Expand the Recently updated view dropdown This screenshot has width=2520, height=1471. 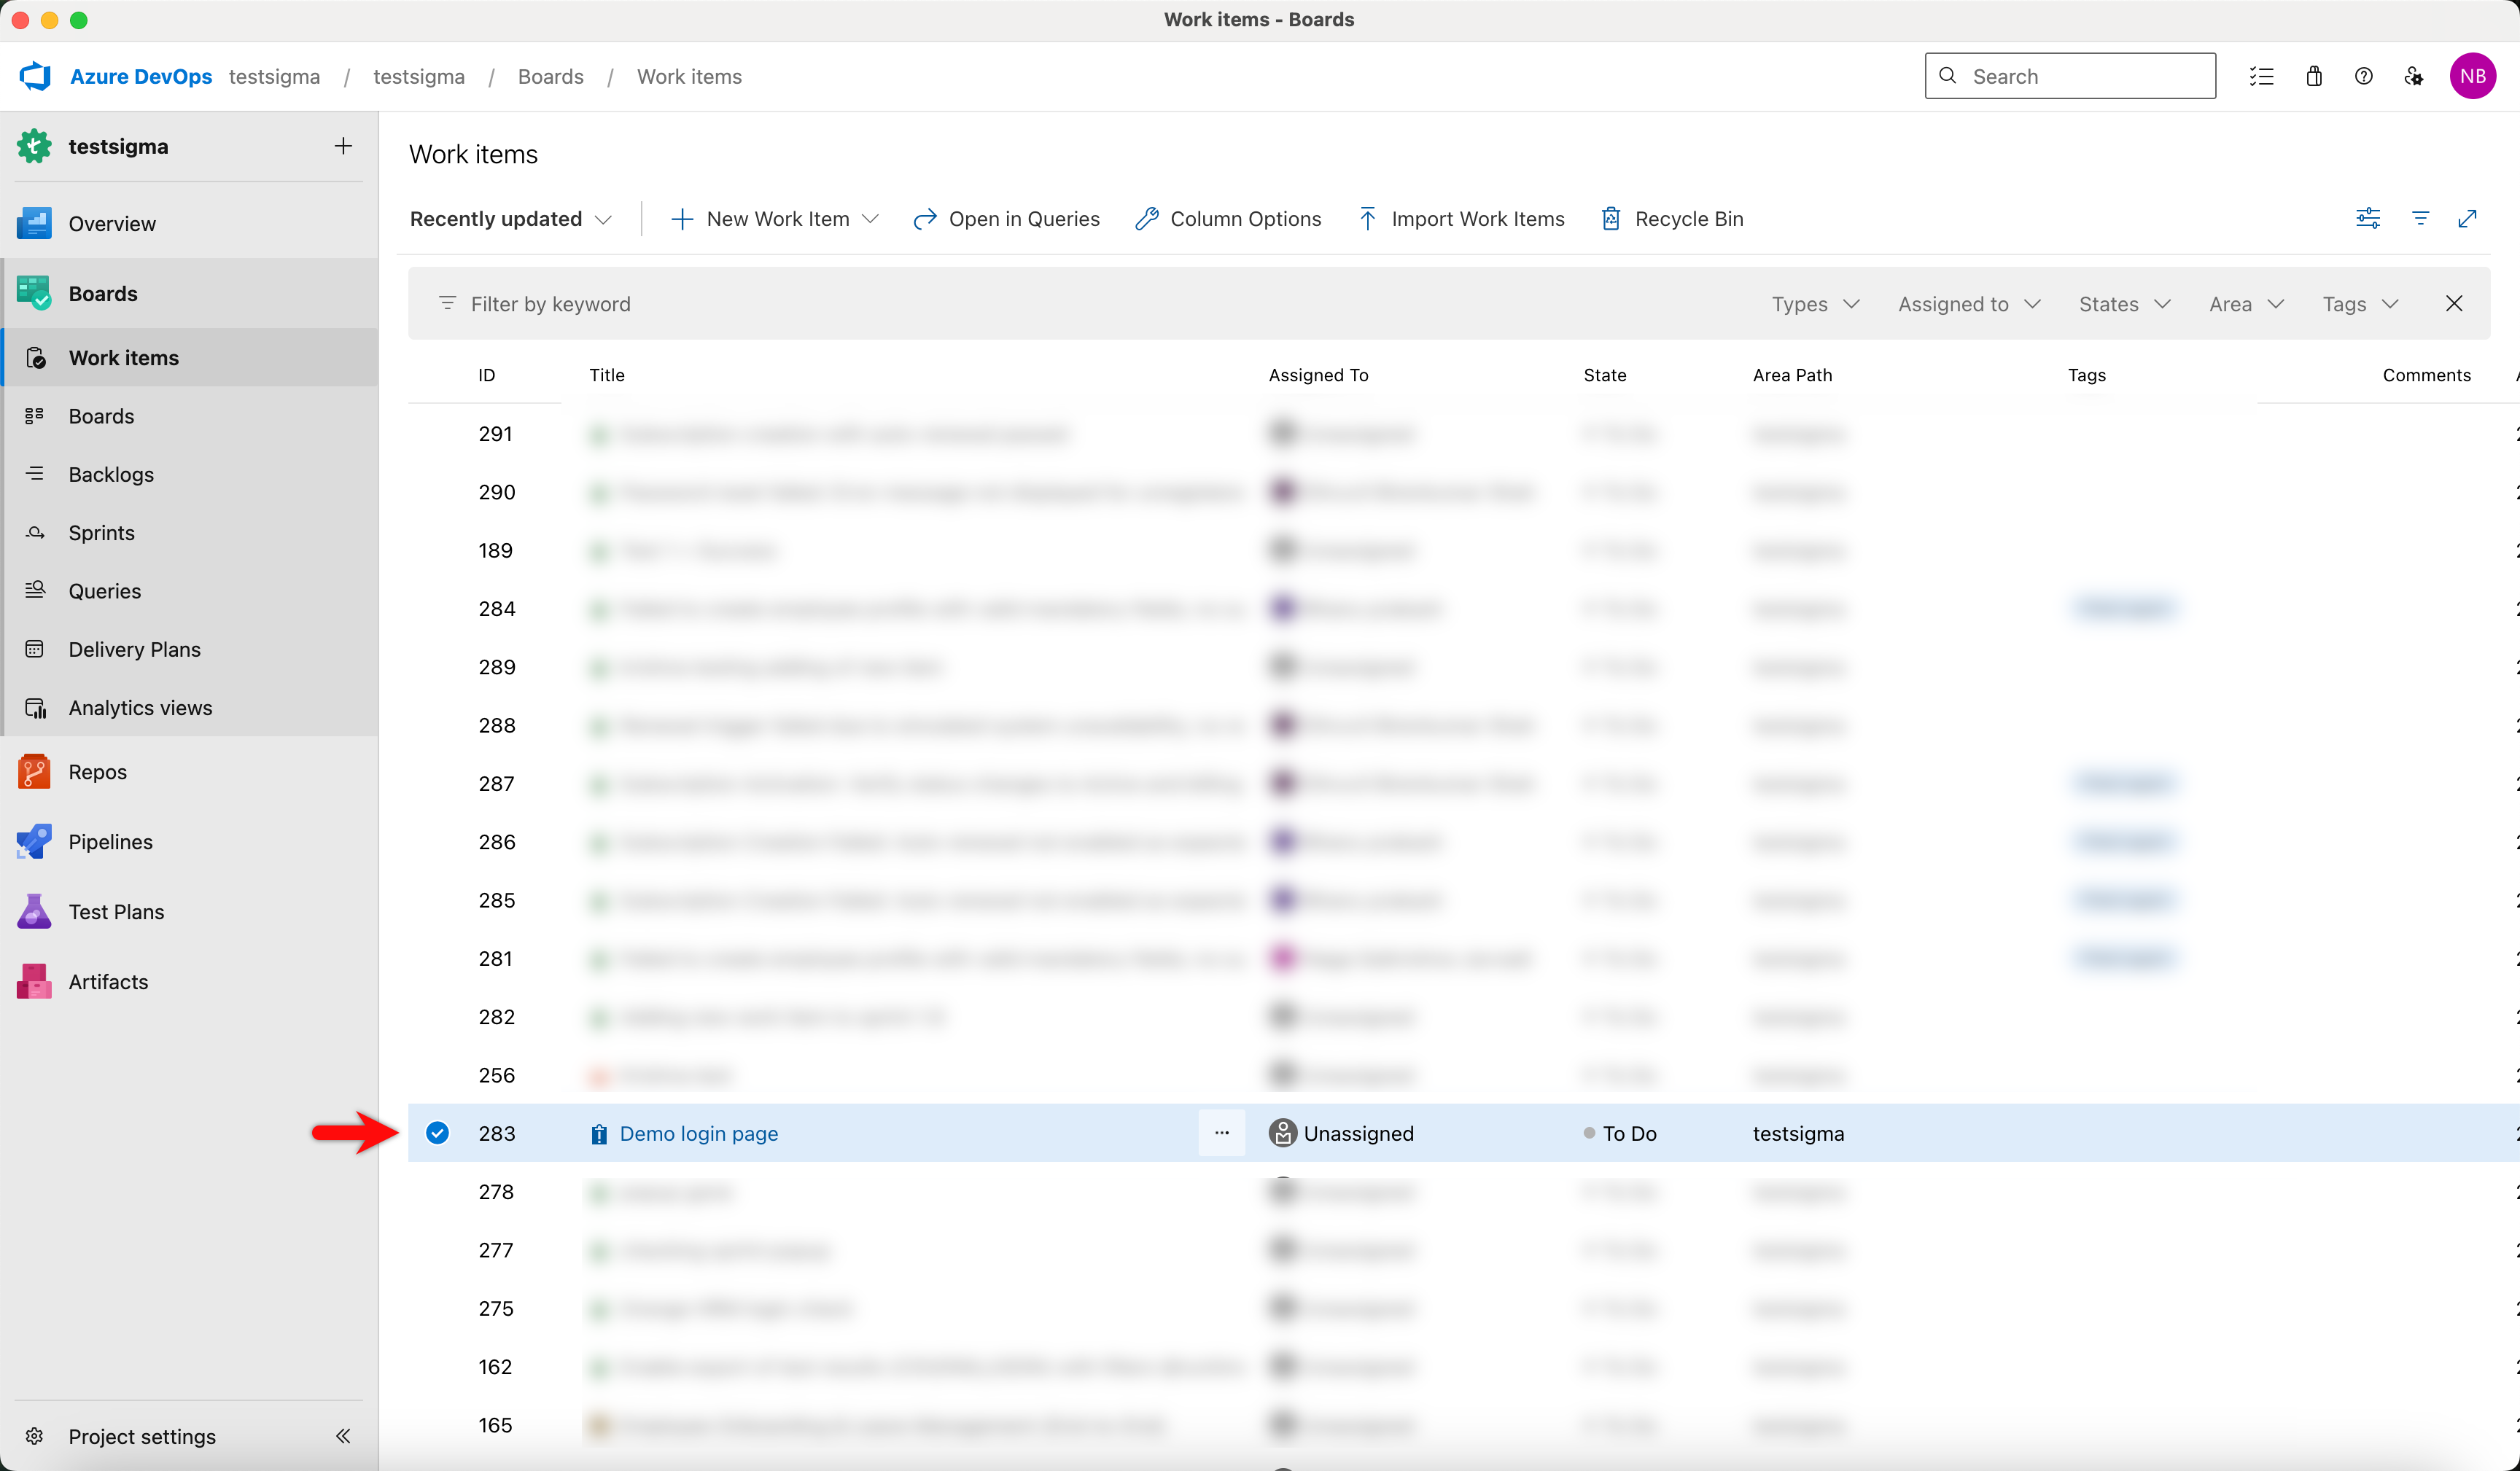point(511,218)
